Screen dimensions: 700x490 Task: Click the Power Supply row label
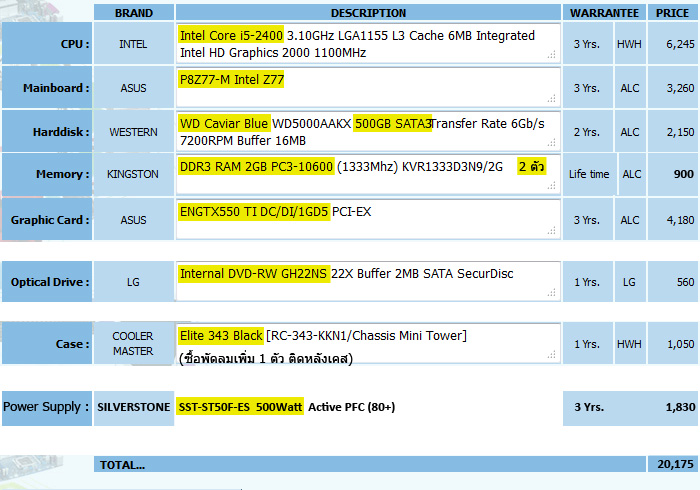[x=47, y=408]
